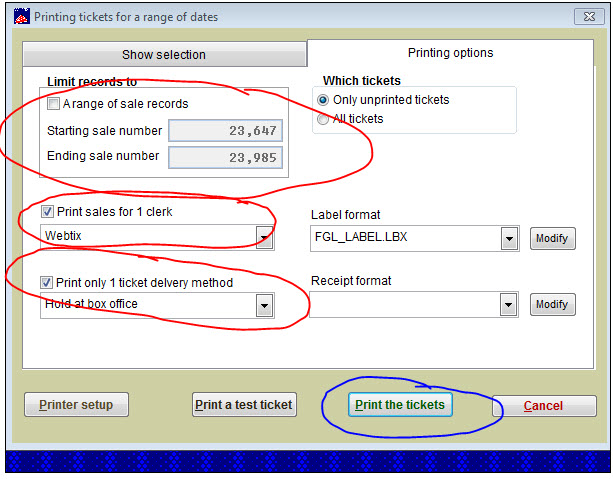Toggle Print only 1 ticket delivery method
Viewport: 613px width, 479px height.
(x=48, y=283)
